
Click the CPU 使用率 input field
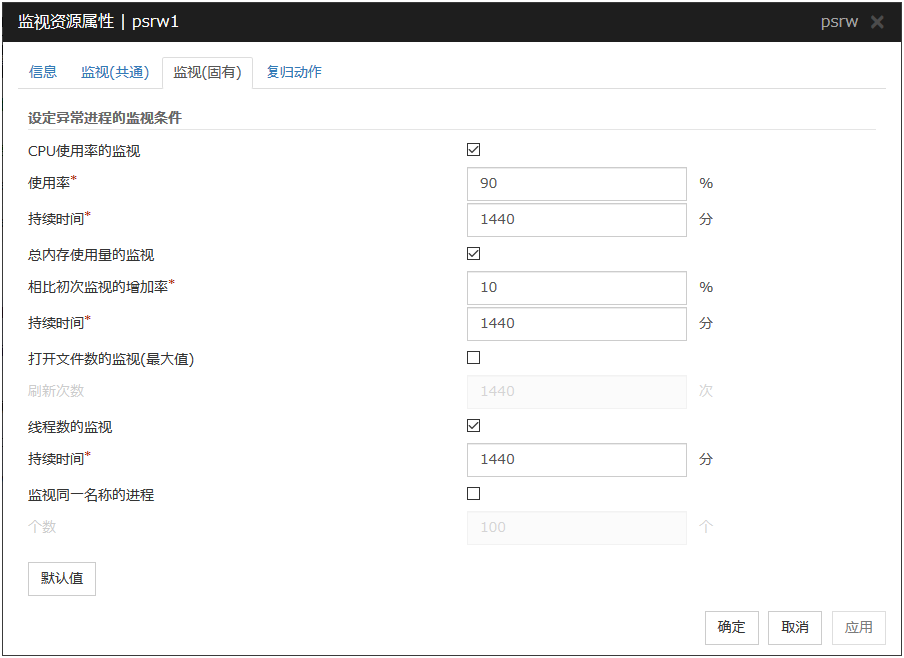point(576,184)
